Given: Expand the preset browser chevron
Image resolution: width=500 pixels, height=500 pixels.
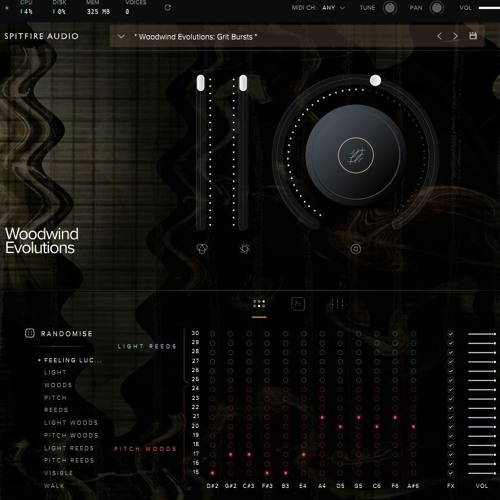Looking at the screenshot, I should [x=121, y=36].
